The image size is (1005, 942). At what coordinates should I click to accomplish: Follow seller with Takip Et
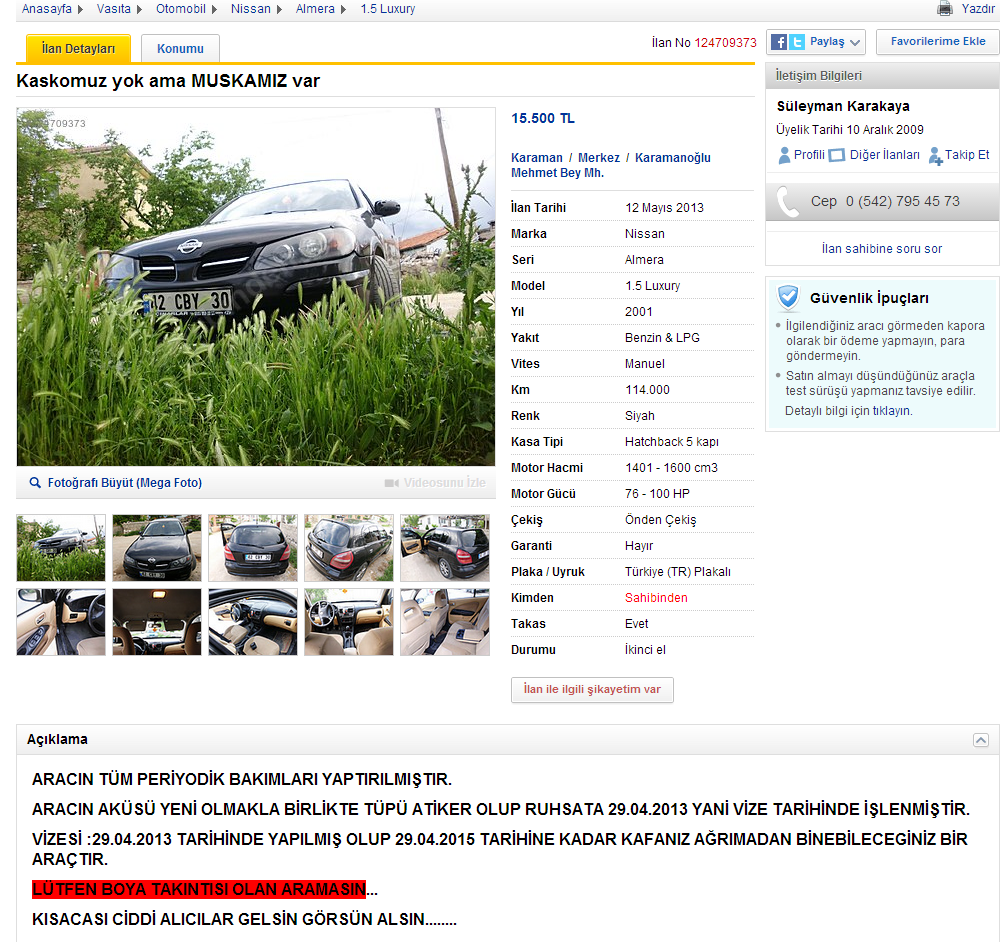967,155
